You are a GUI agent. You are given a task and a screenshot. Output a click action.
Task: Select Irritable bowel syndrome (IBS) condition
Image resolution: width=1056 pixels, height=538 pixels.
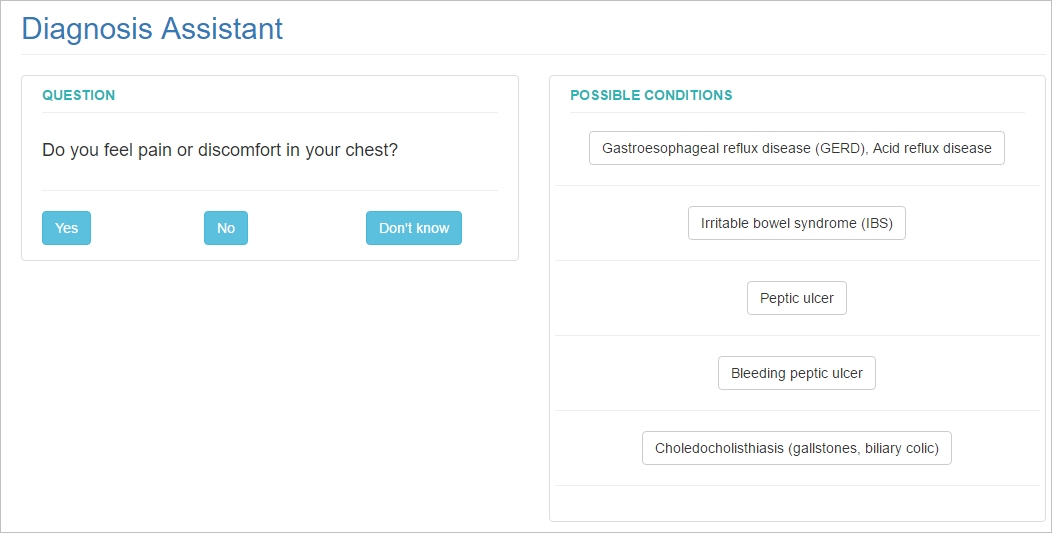[x=797, y=223]
